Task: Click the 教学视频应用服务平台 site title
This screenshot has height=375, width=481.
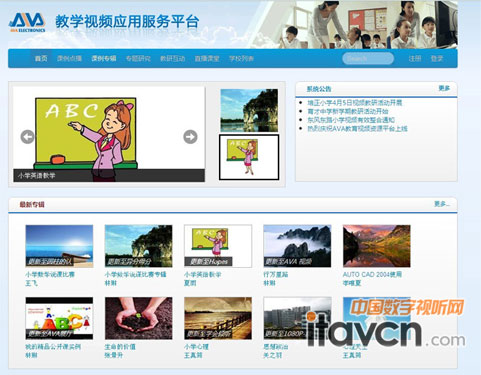Action: pyautogui.click(x=127, y=22)
